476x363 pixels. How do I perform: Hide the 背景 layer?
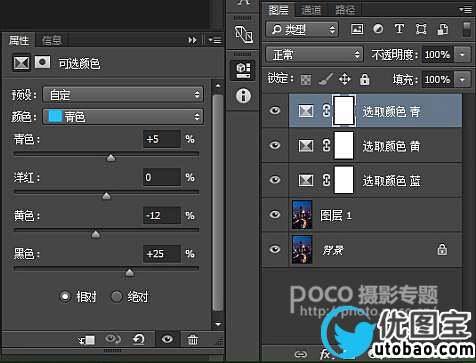(x=275, y=249)
